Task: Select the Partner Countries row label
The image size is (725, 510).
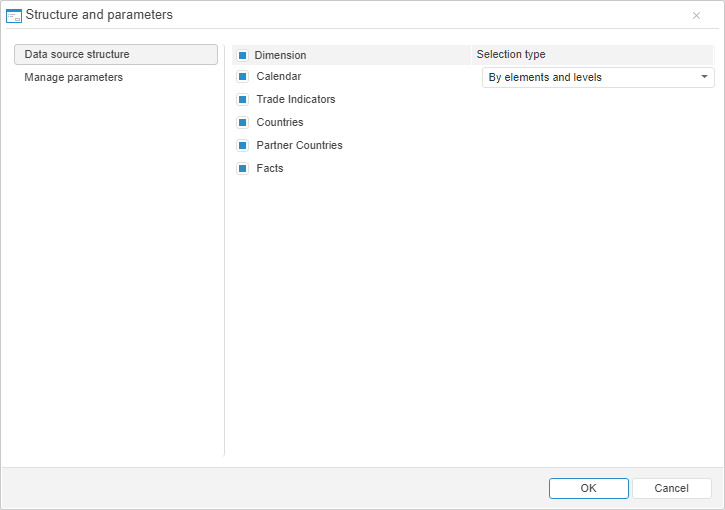Action: point(299,145)
